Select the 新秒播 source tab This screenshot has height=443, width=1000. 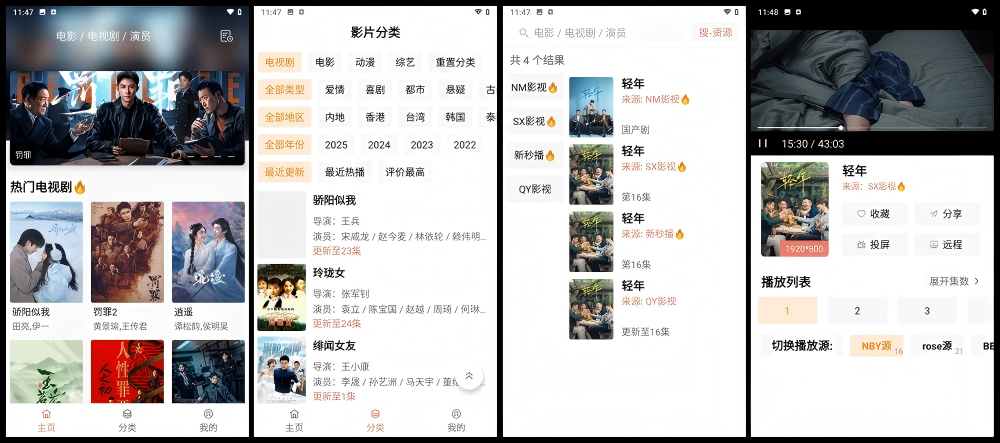(534, 155)
